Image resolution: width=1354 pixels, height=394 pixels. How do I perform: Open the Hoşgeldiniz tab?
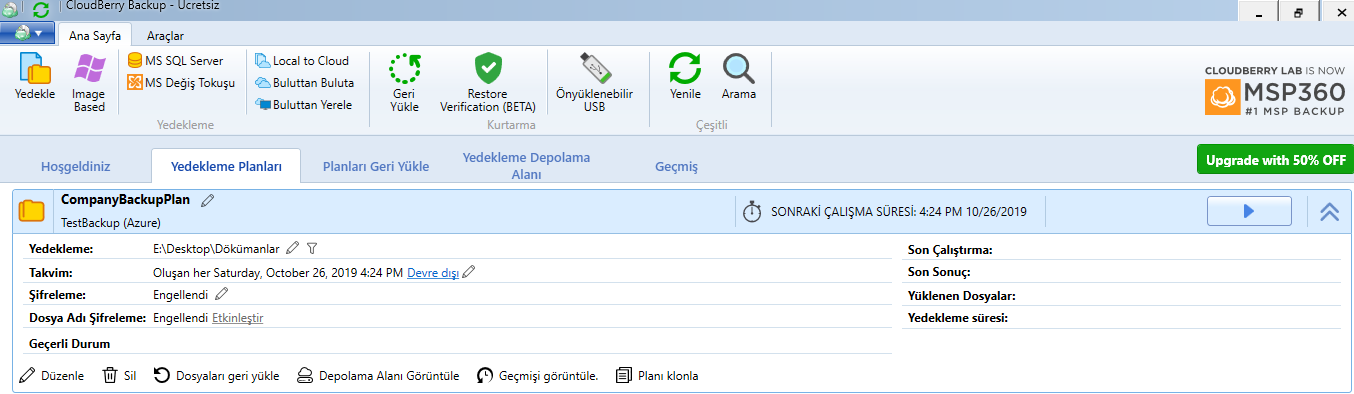[75, 166]
